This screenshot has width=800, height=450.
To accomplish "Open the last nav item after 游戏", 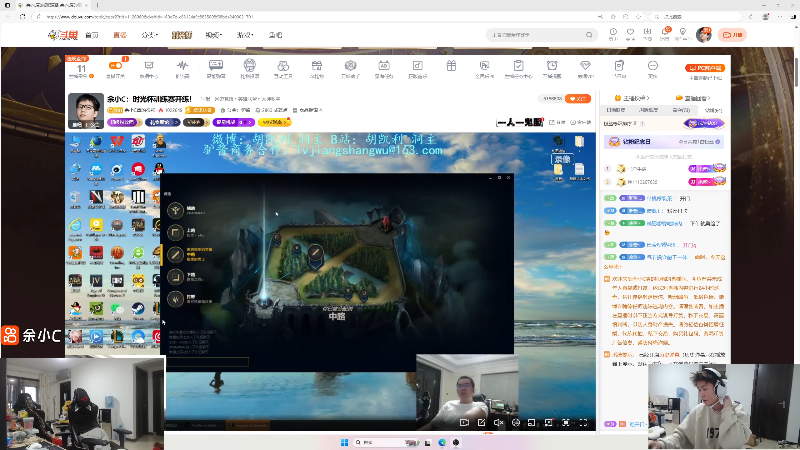I will click(276, 35).
